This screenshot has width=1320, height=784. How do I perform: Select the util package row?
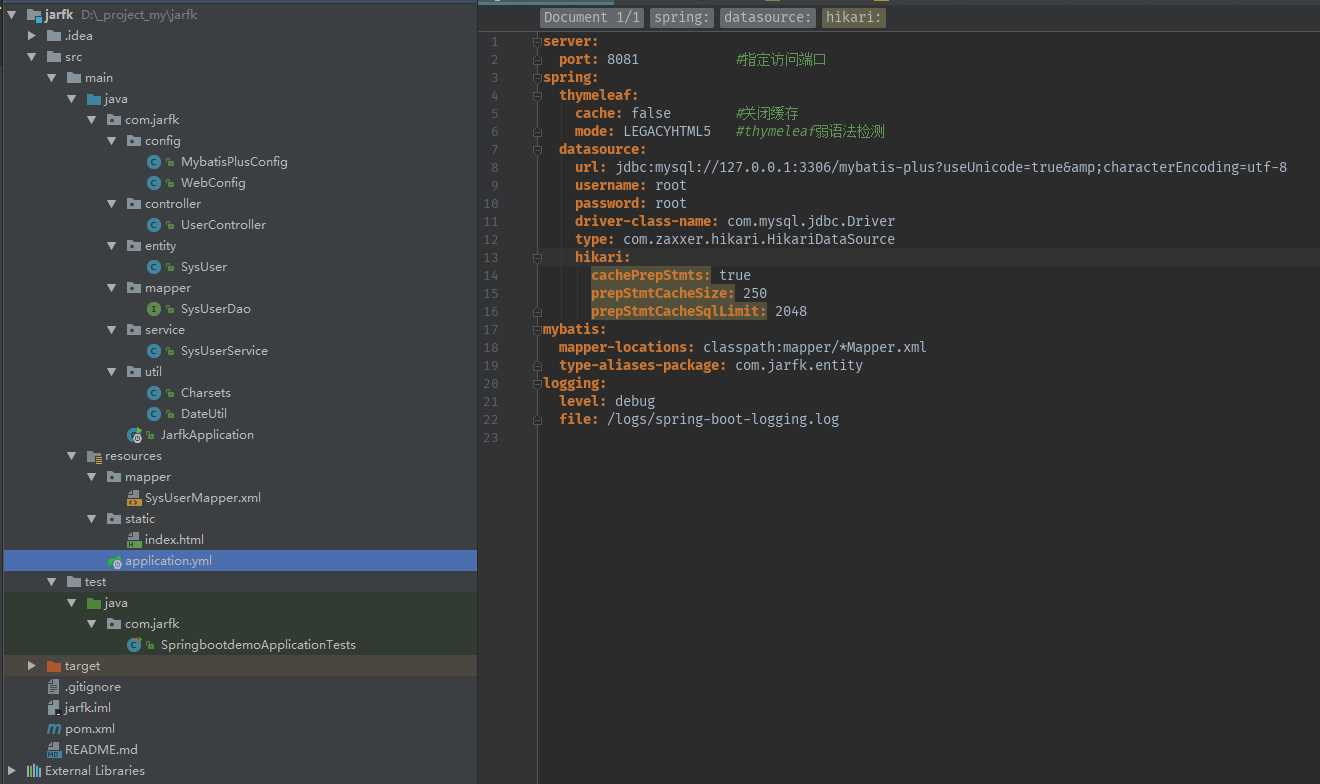[x=240, y=372]
